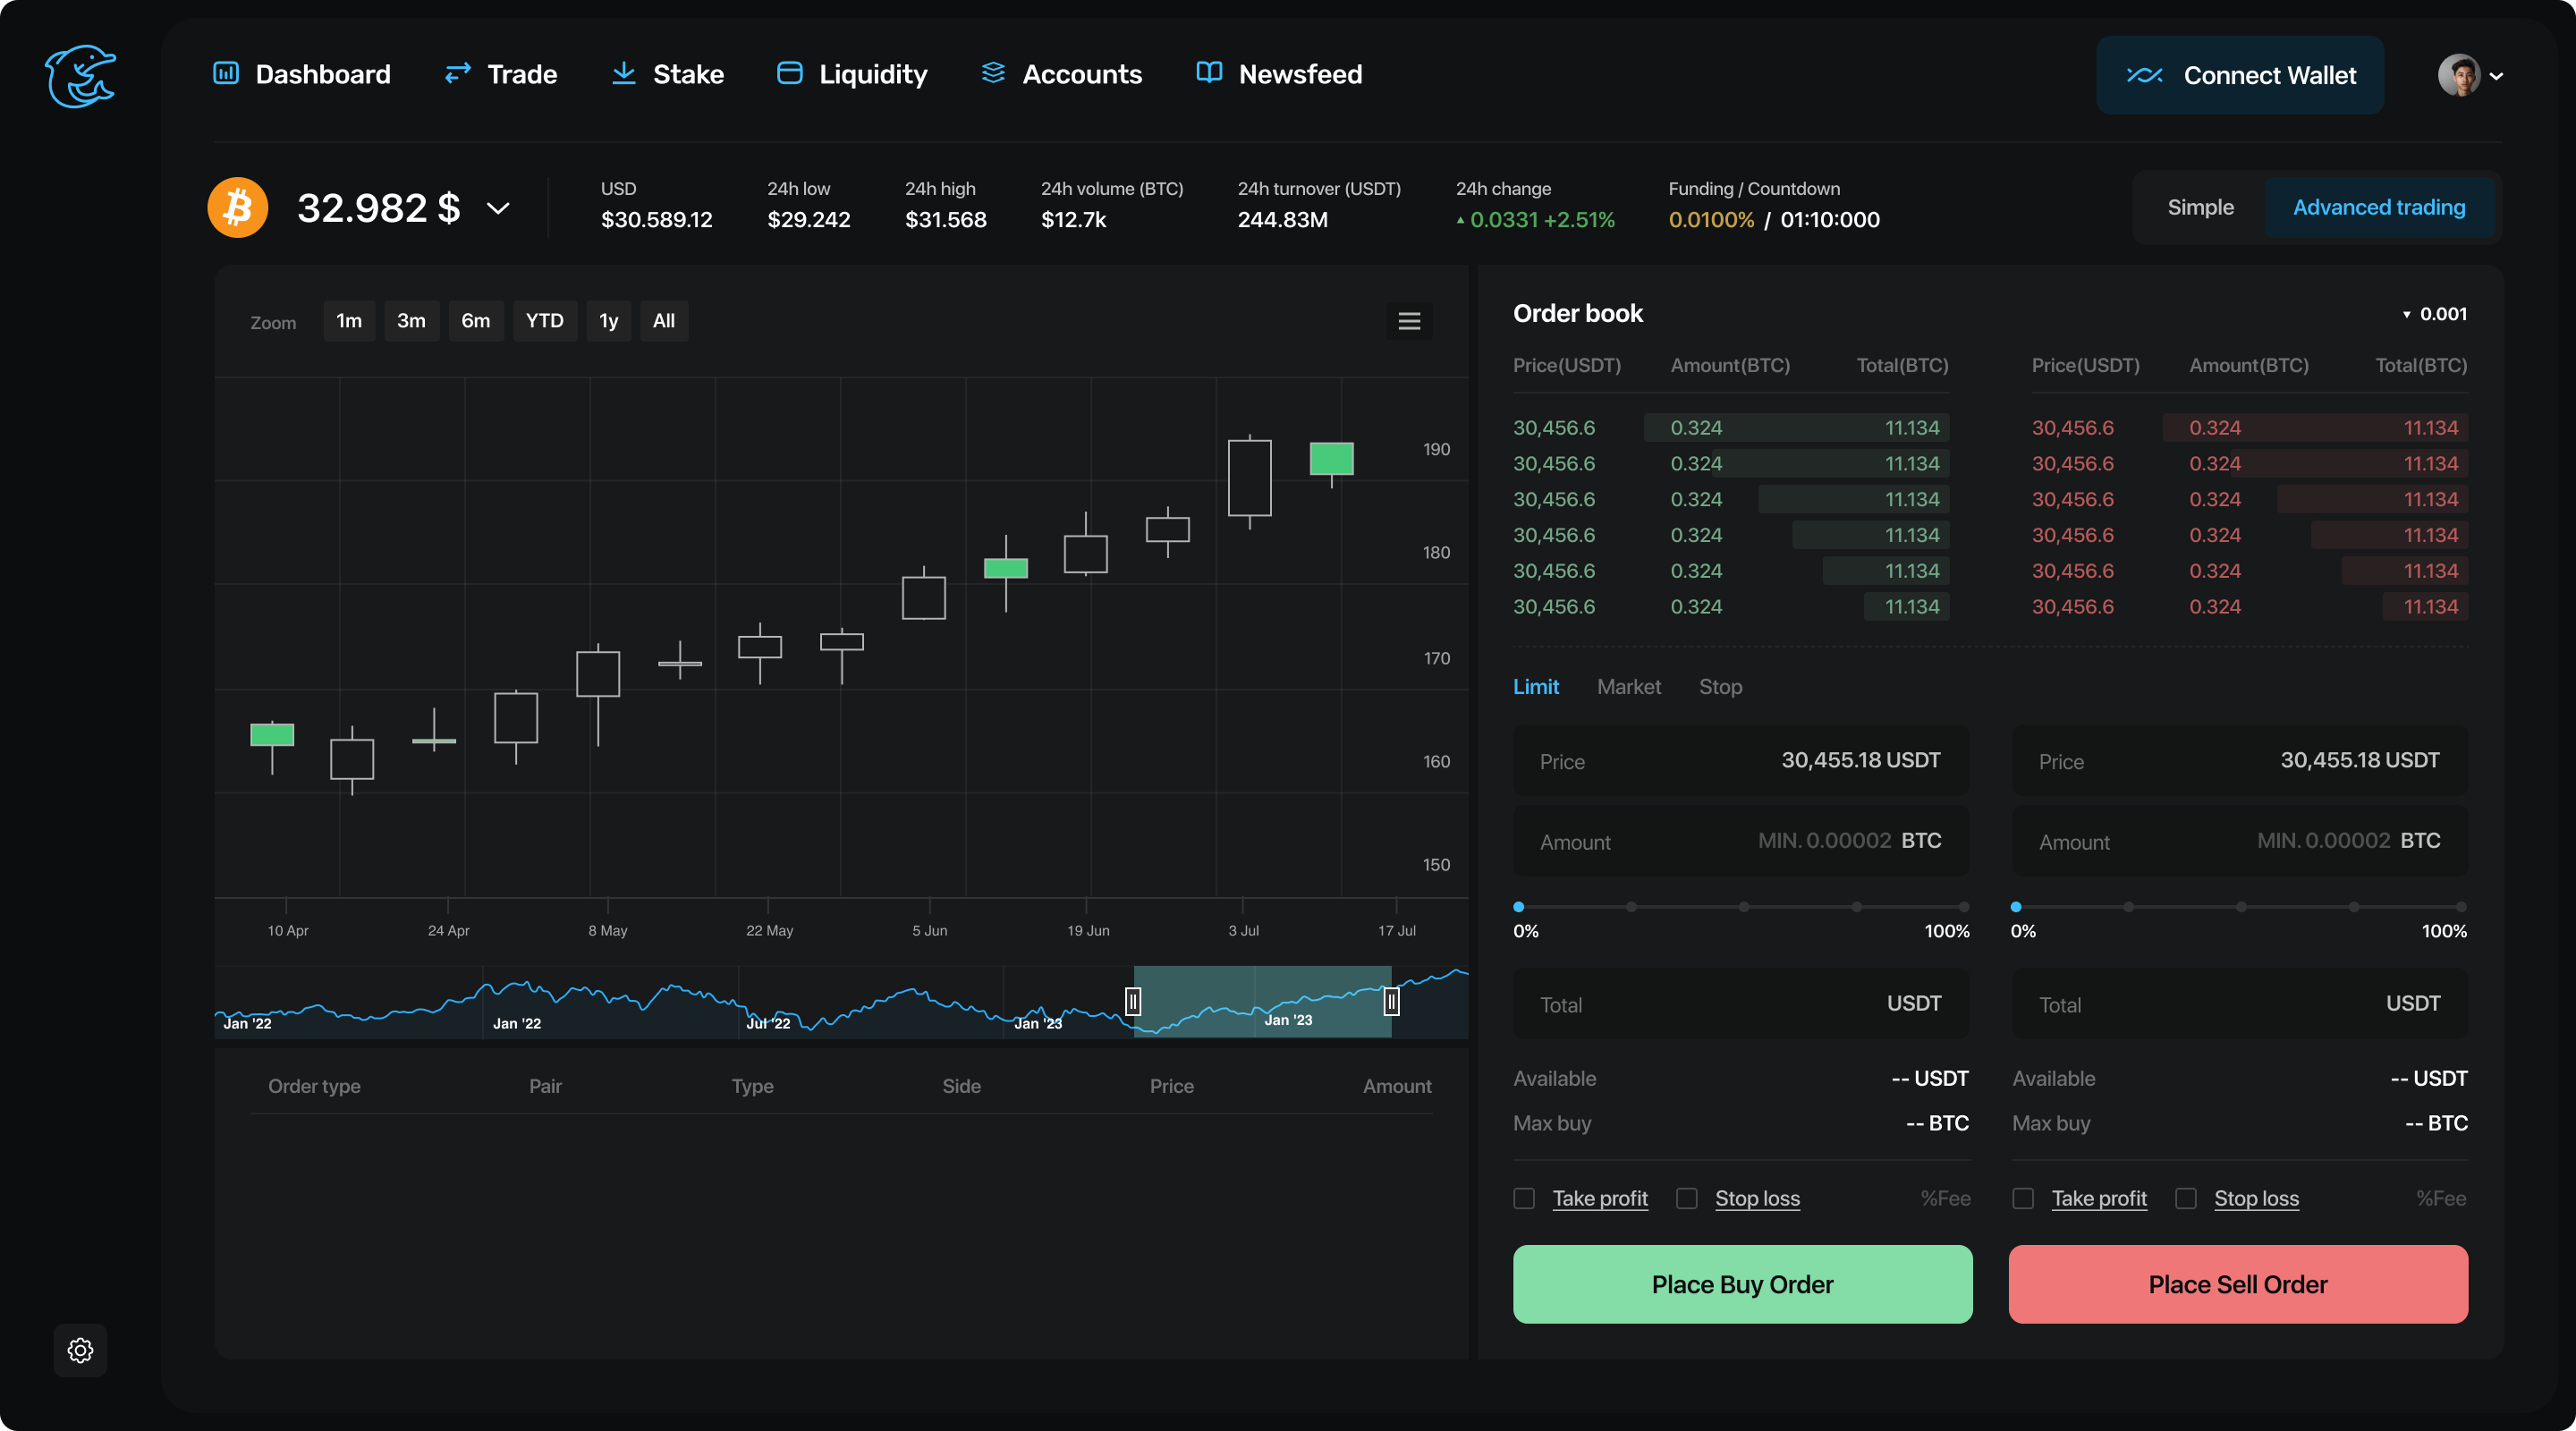Open the order book precision 0.001 dropdown
This screenshot has width=2576, height=1431.
click(x=2434, y=313)
